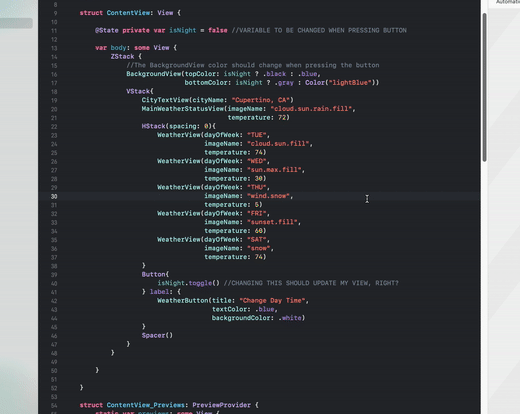Click the .gray color value in bottomColor
The height and width of the screenshot is (414, 520).
click(x=284, y=82)
